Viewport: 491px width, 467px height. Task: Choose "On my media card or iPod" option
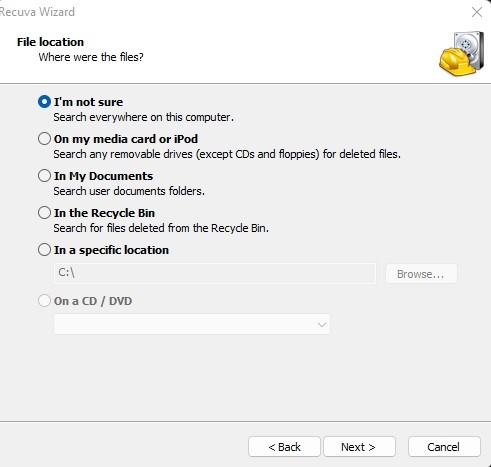click(44, 139)
